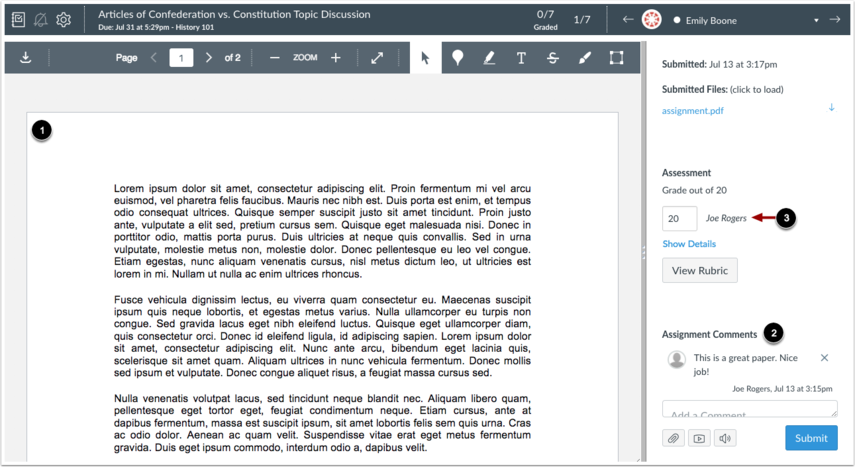Viewport: 855px width, 467px height.
Task: Record a media comment
Action: [x=699, y=438]
